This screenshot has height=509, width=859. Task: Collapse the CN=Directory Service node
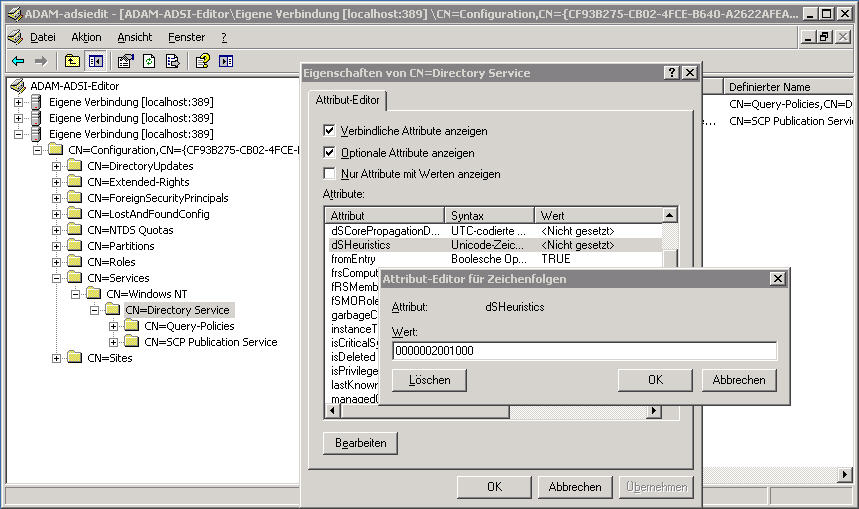click(94, 310)
